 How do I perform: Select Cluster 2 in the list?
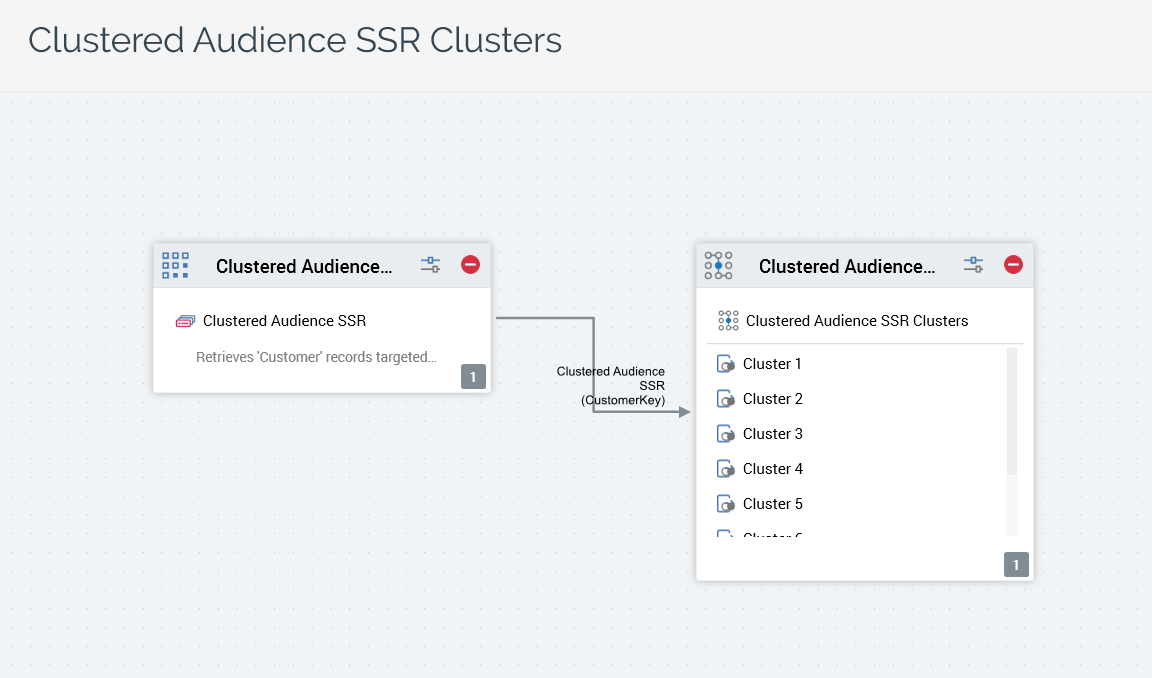tap(772, 399)
